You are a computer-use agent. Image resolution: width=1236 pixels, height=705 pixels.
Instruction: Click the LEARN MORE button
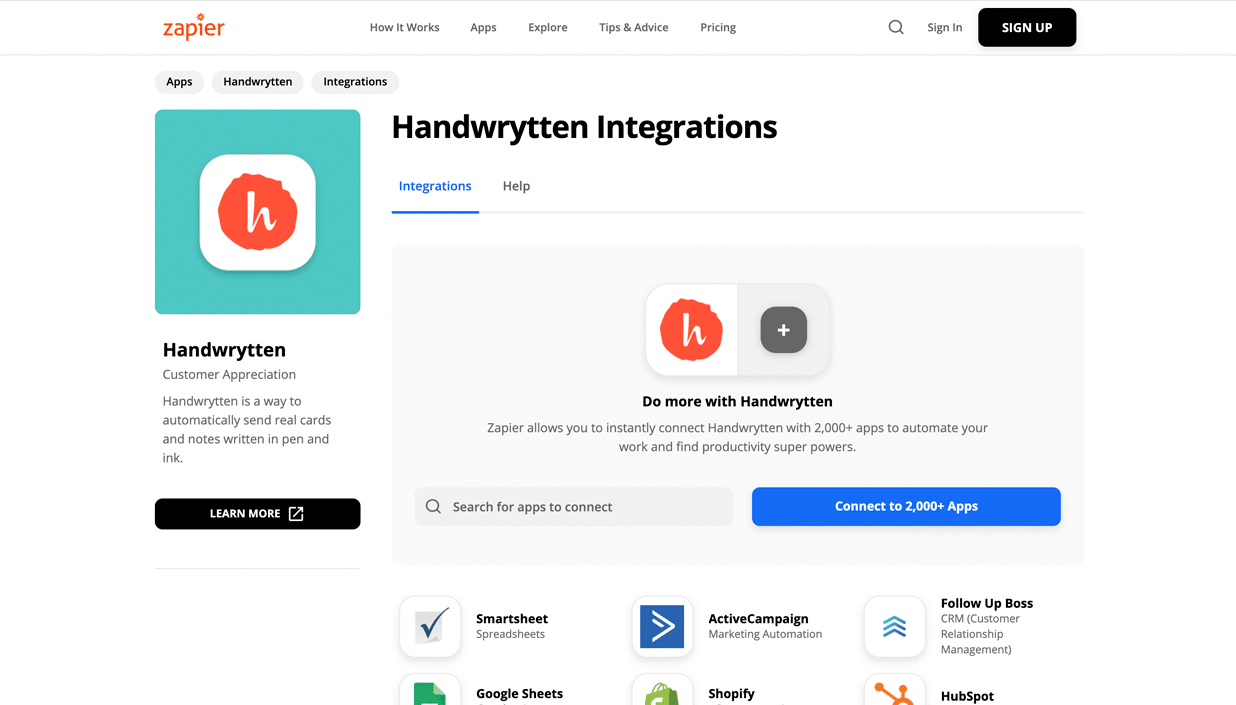(x=257, y=514)
